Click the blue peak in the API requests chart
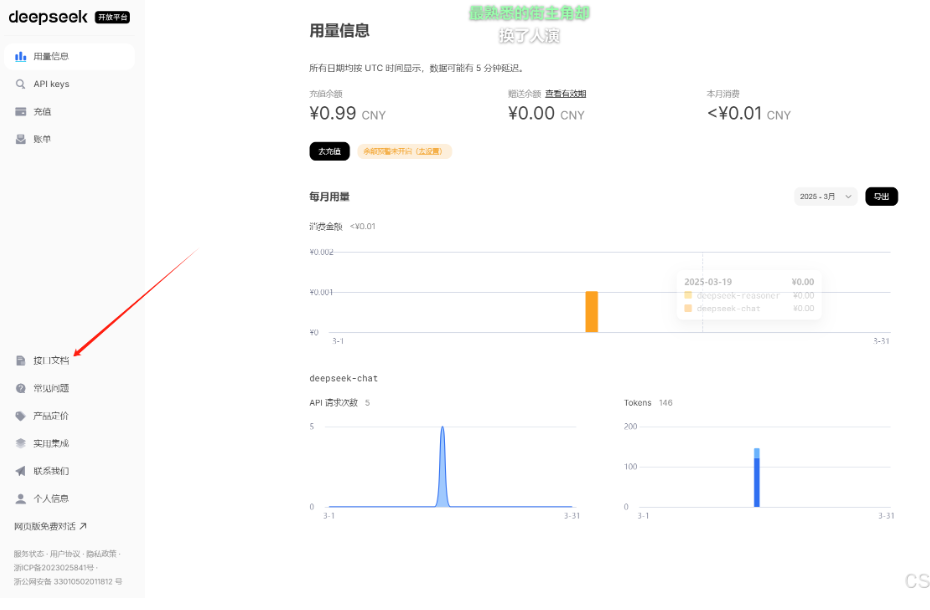 point(442,466)
